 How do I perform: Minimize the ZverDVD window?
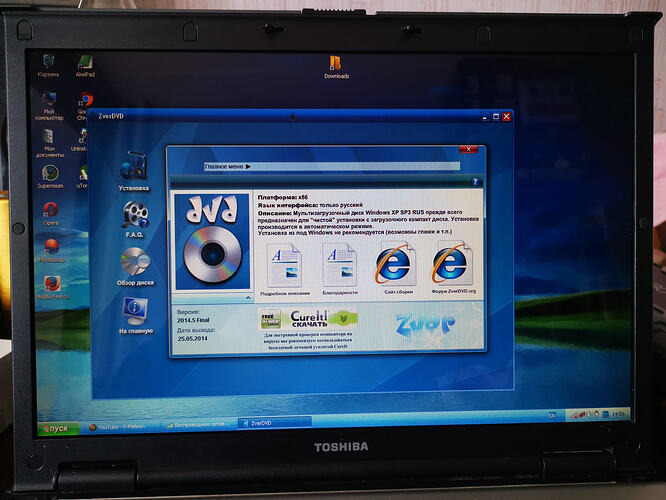pyautogui.click(x=485, y=117)
